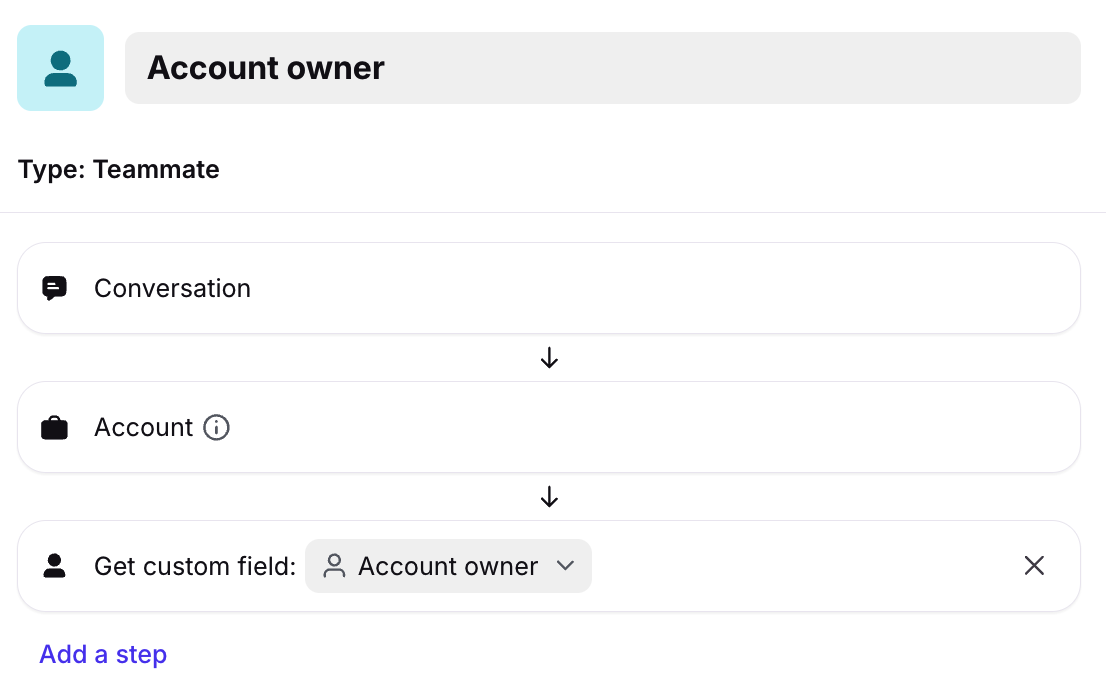This screenshot has height=688, width=1106.
Task: Click the Type: Teammate label
Action: 119,170
